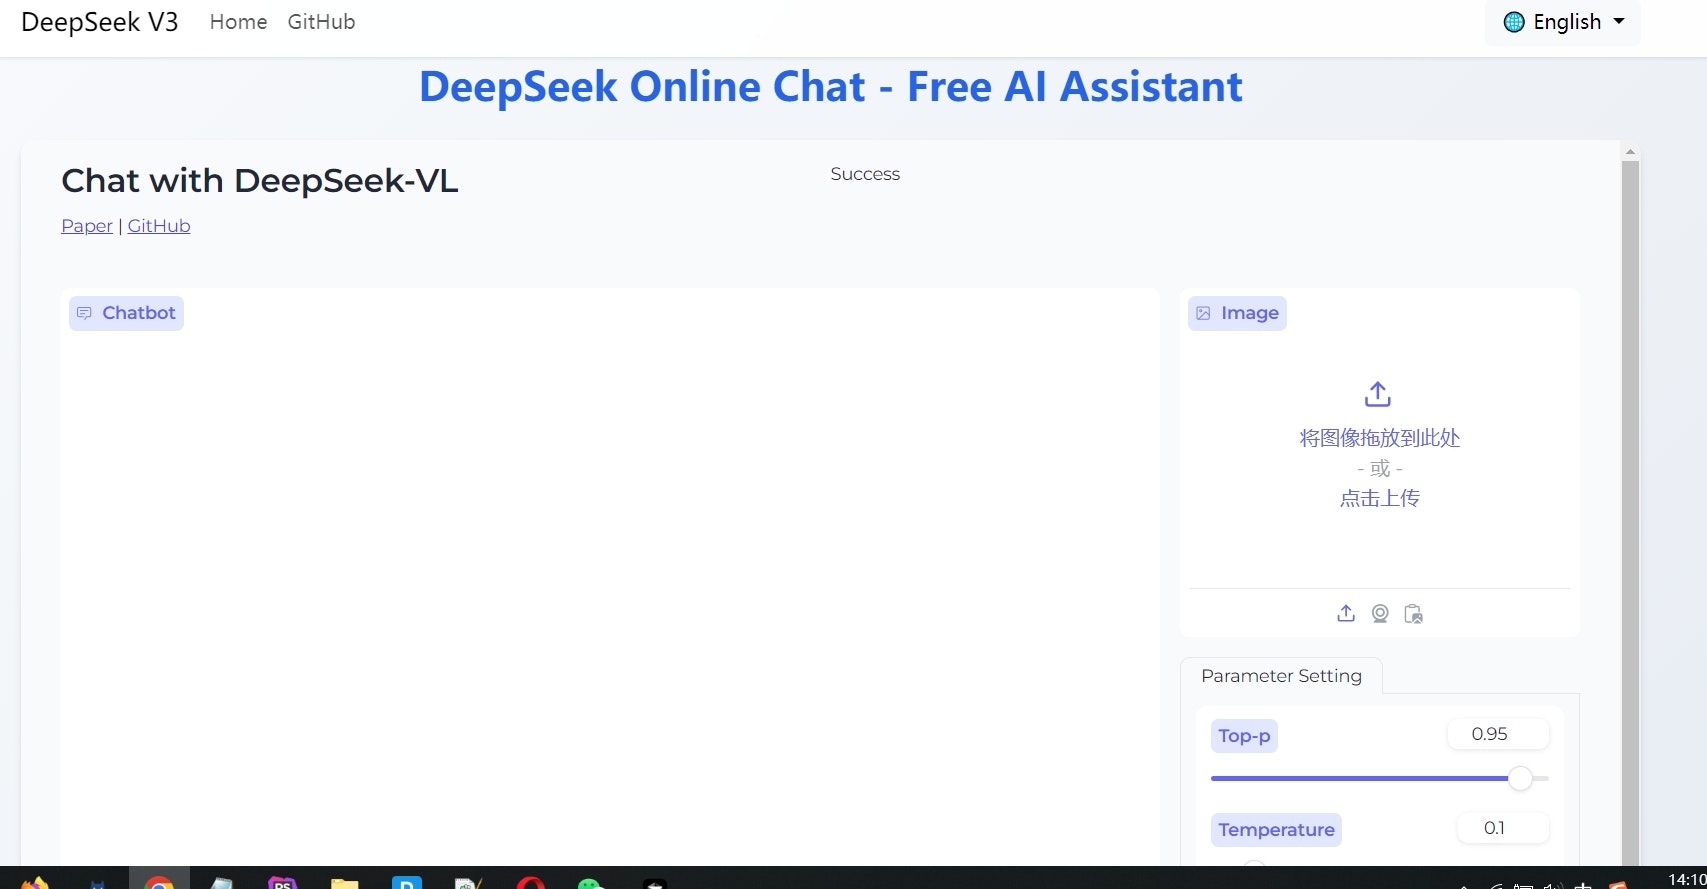Click the taskbar clock showing 14:10
This screenshot has width=1707, height=889.
pos(1687,880)
